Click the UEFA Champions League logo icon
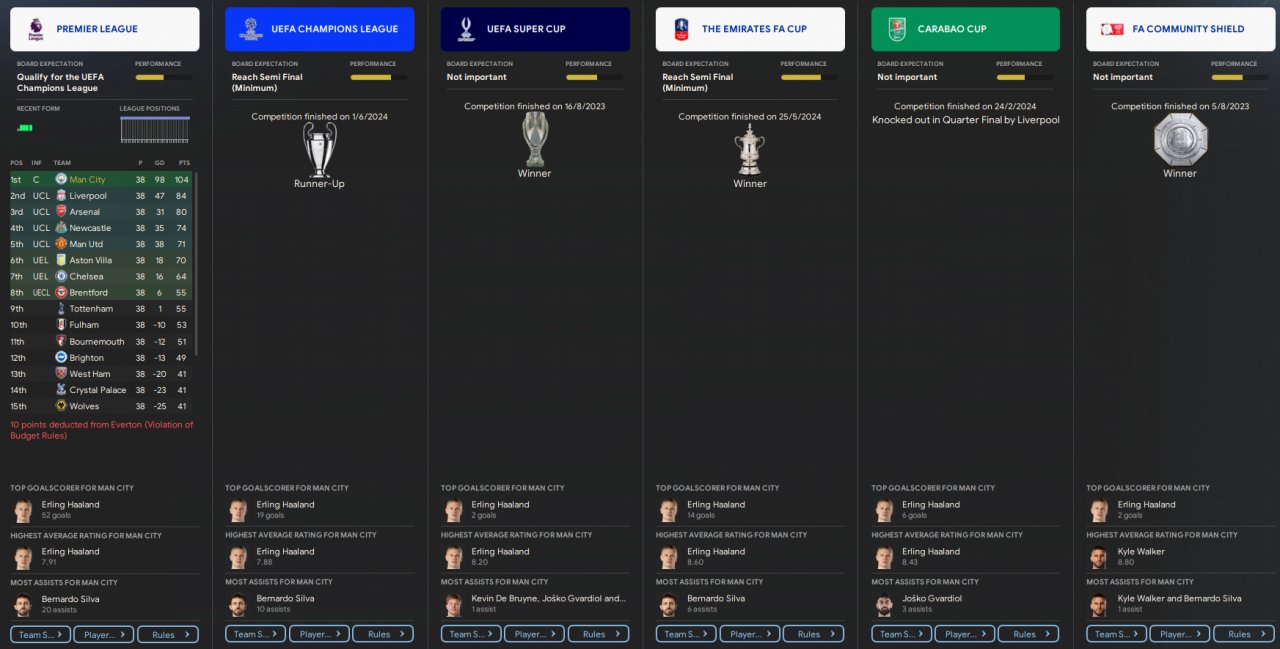 click(x=251, y=29)
